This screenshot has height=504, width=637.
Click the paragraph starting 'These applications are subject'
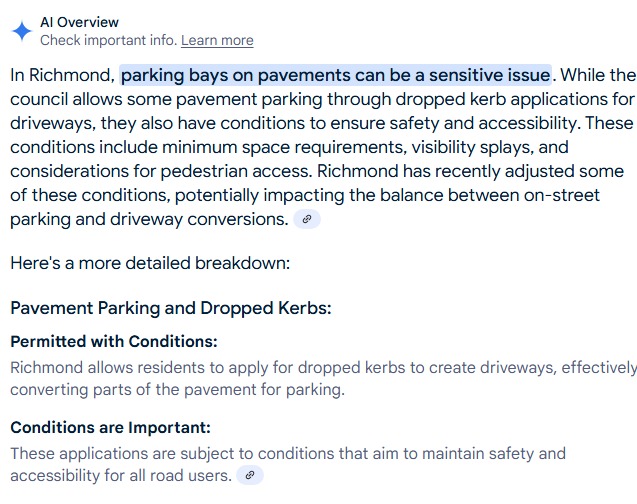288,464
